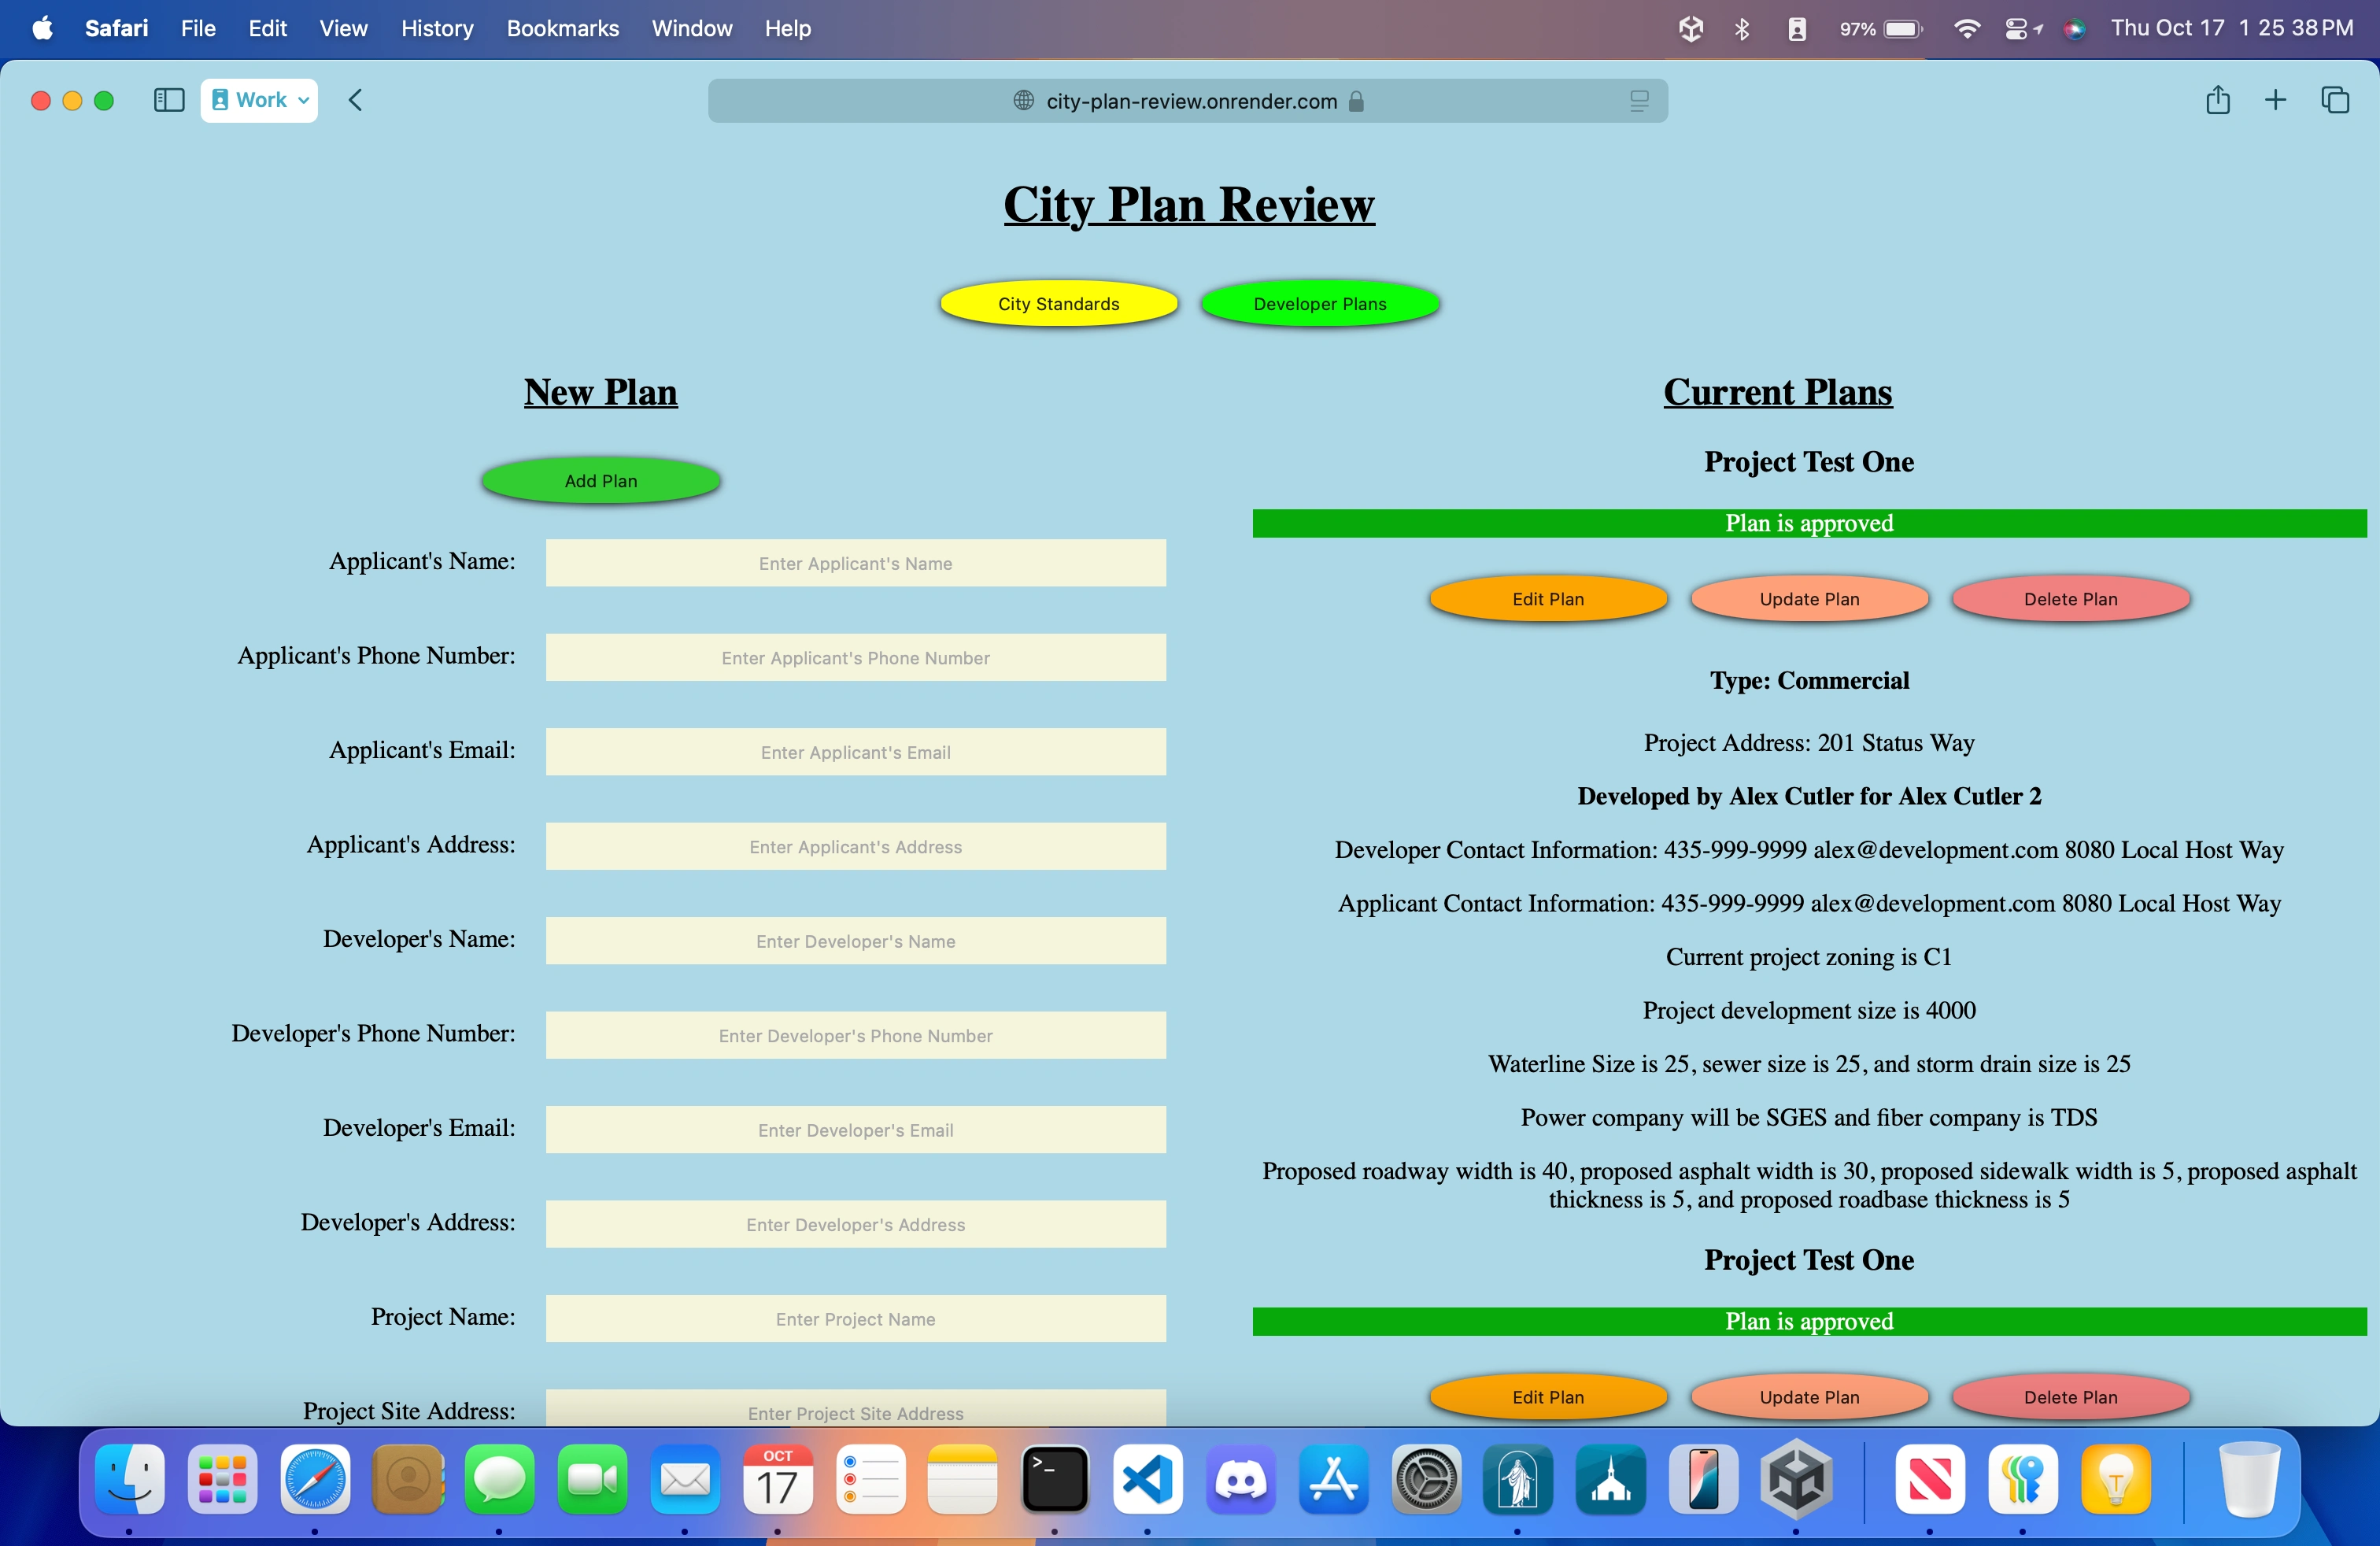Click the Safari back arrow
This screenshot has height=1546, width=2380.
(x=356, y=100)
